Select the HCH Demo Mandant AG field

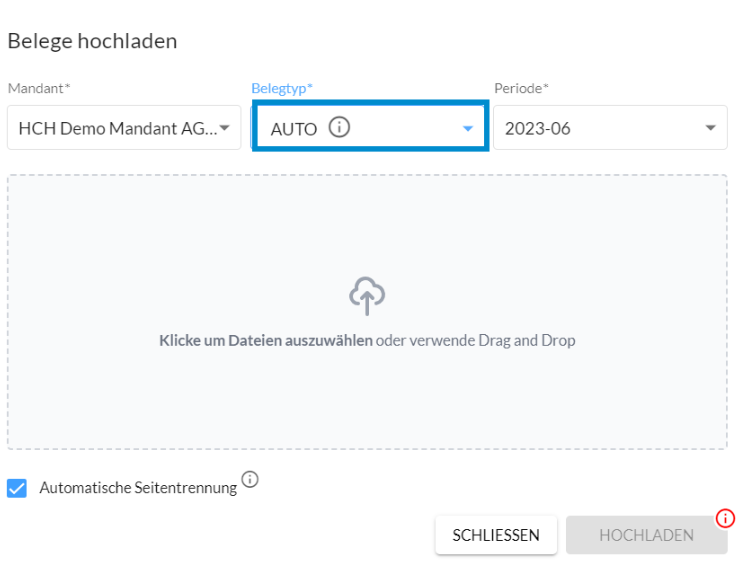124,128
